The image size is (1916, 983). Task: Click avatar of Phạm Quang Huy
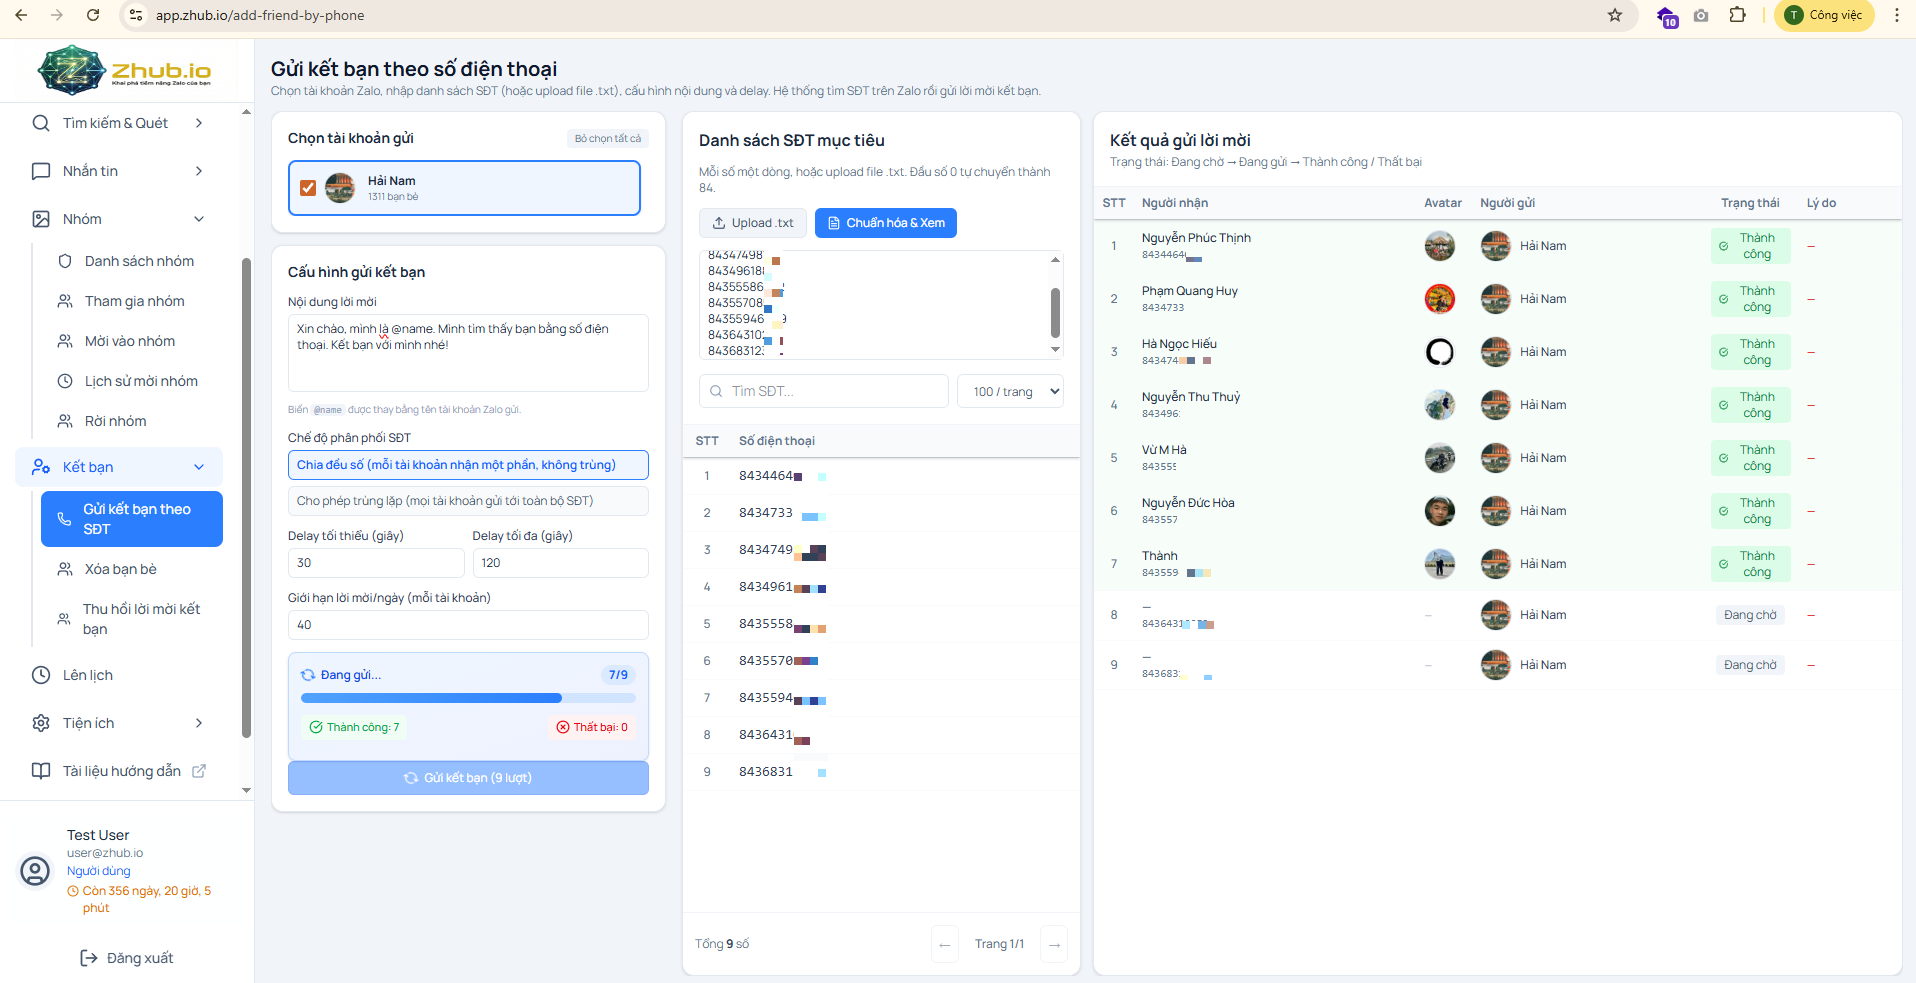pos(1439,299)
